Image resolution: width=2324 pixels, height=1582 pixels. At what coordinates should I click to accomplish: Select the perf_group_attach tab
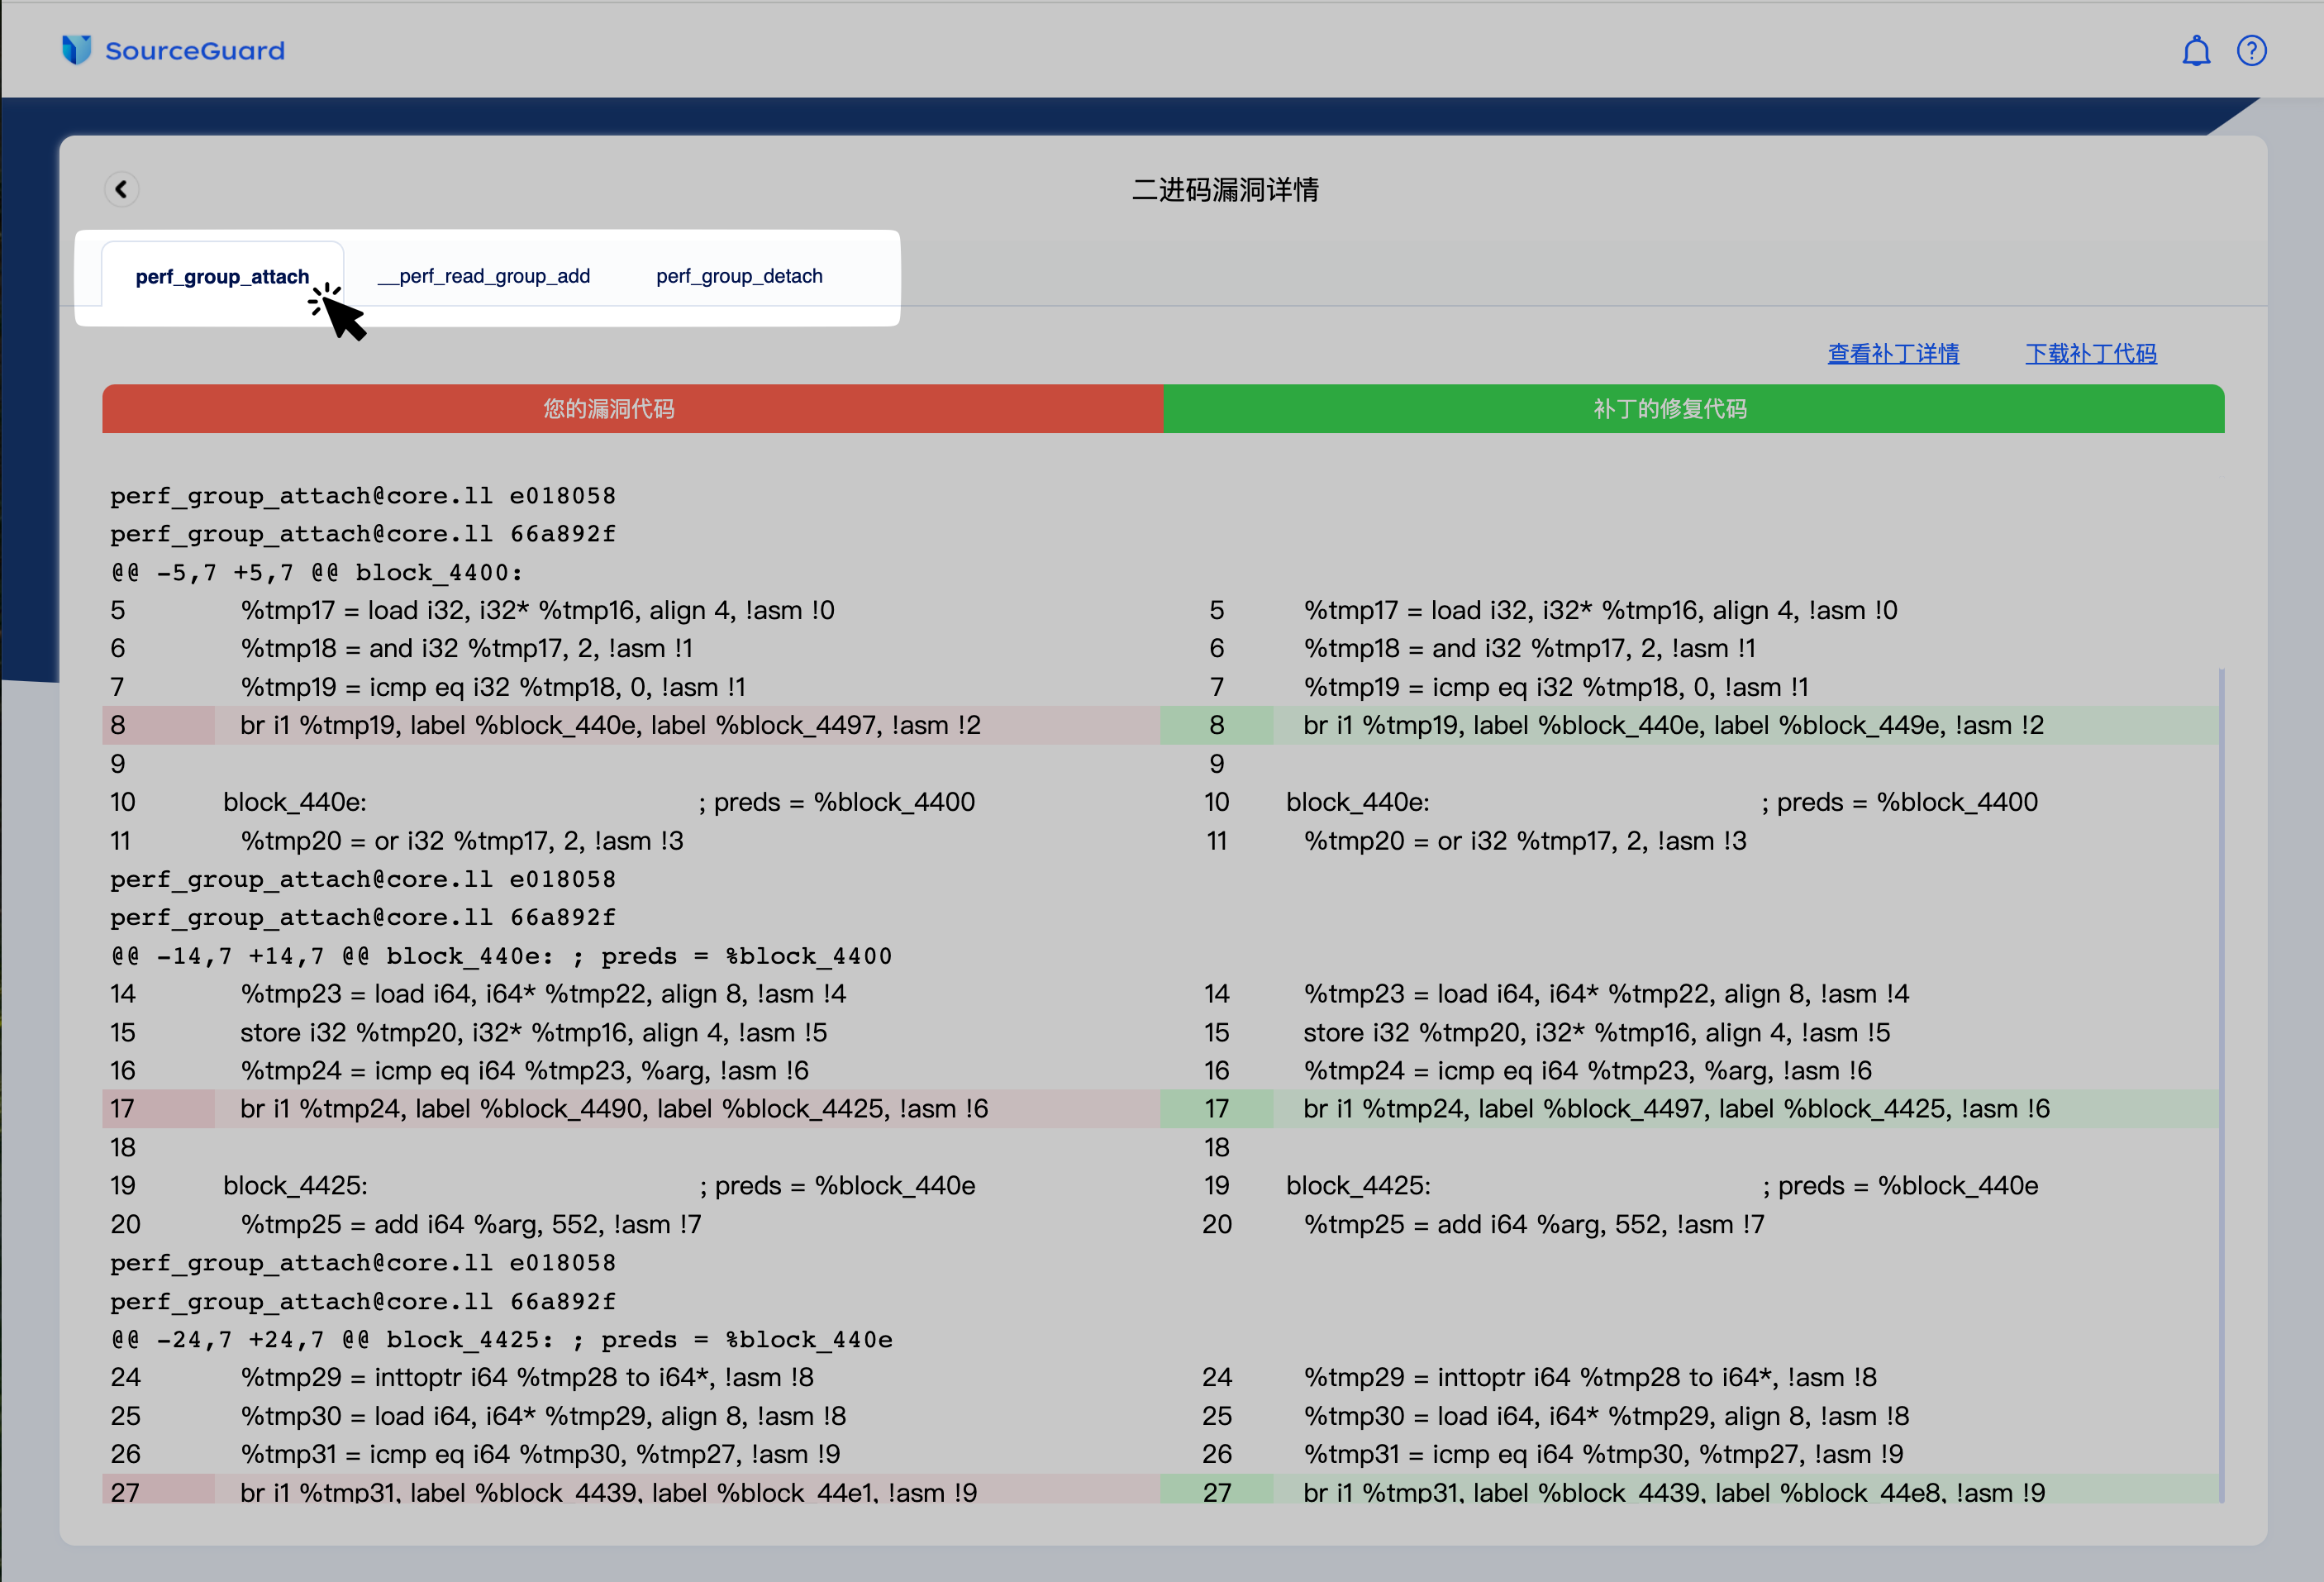pos(222,276)
